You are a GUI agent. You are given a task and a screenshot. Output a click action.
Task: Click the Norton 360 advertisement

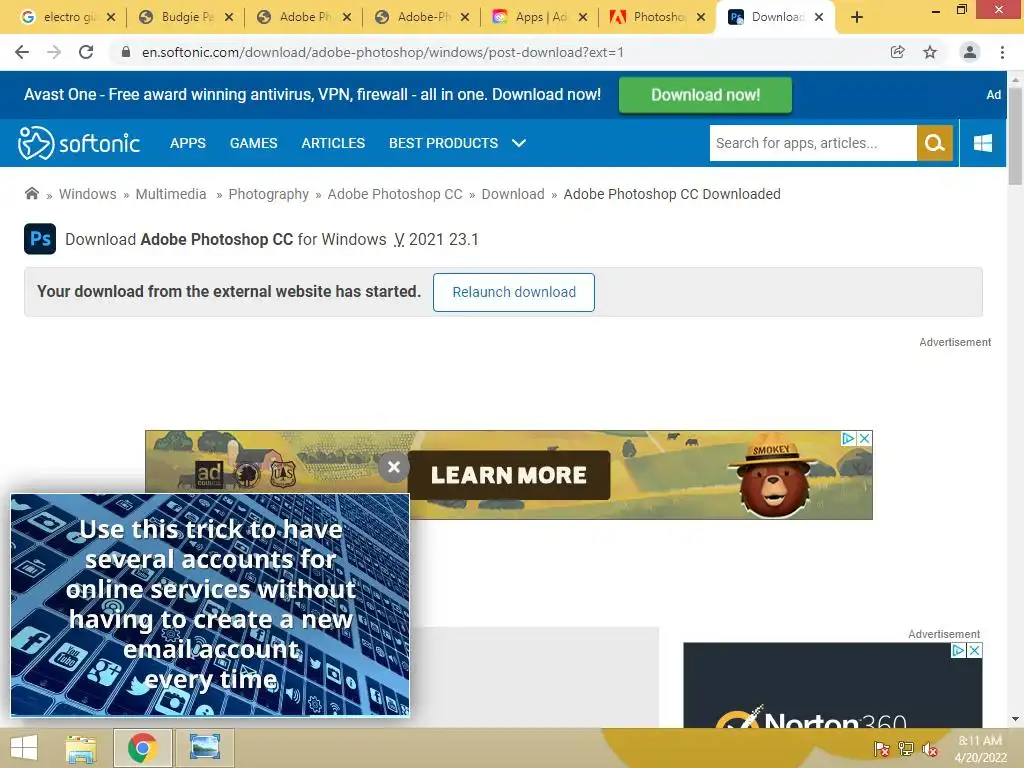833,685
